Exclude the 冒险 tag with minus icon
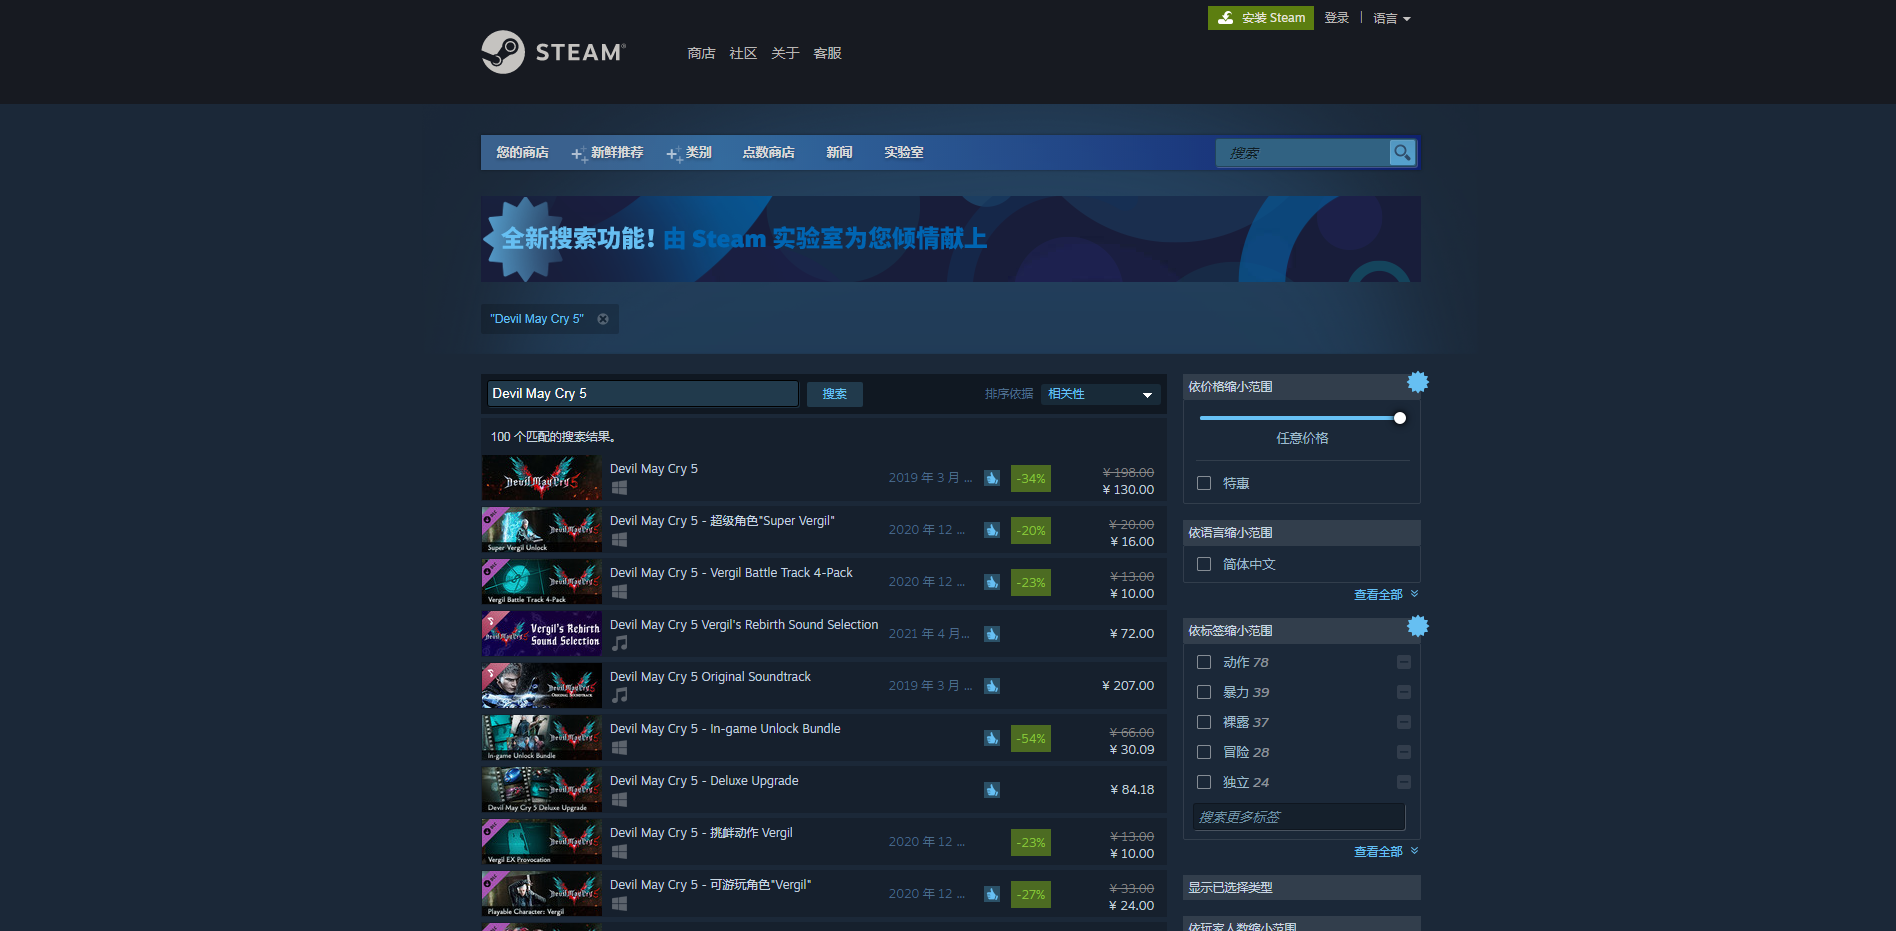The height and width of the screenshot is (931, 1896). [x=1404, y=752]
